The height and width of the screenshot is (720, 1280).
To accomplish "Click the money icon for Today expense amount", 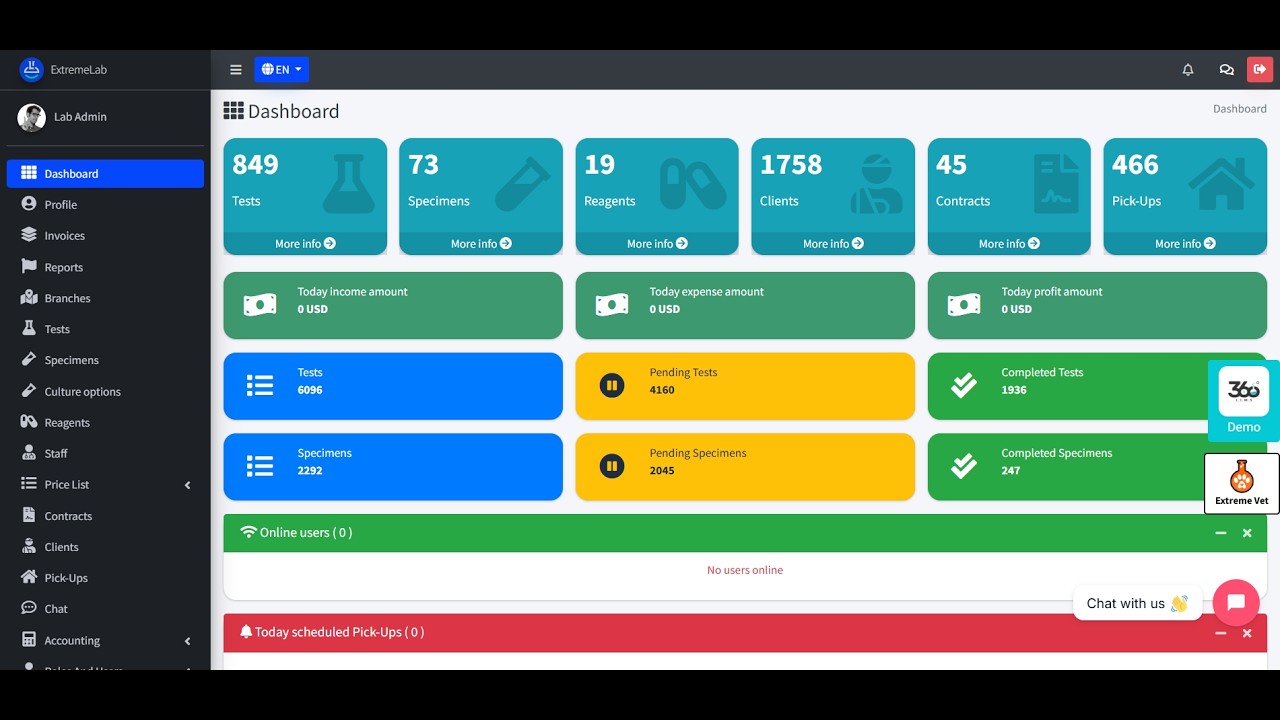I will pyautogui.click(x=612, y=305).
